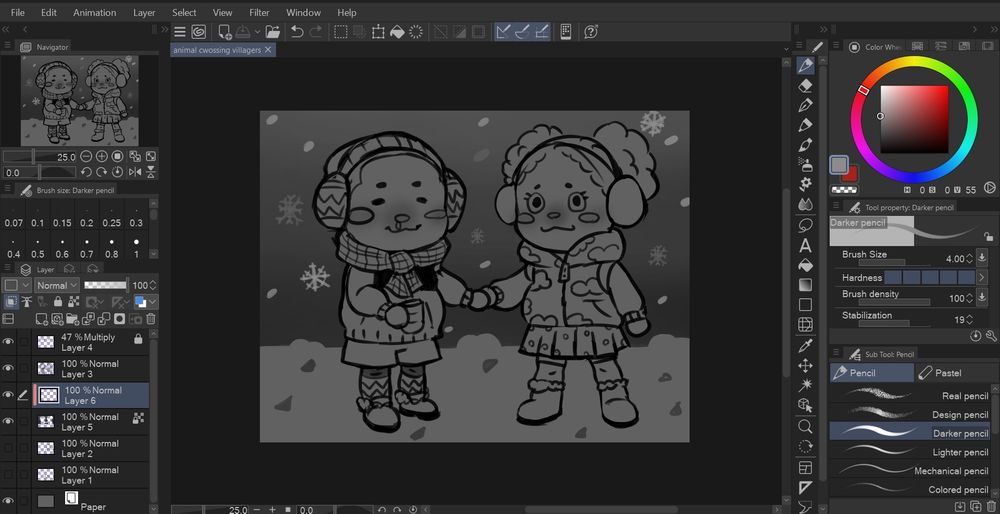Choose the Mechanical pencil sub tool
The image size is (1000, 514).
(910, 470)
